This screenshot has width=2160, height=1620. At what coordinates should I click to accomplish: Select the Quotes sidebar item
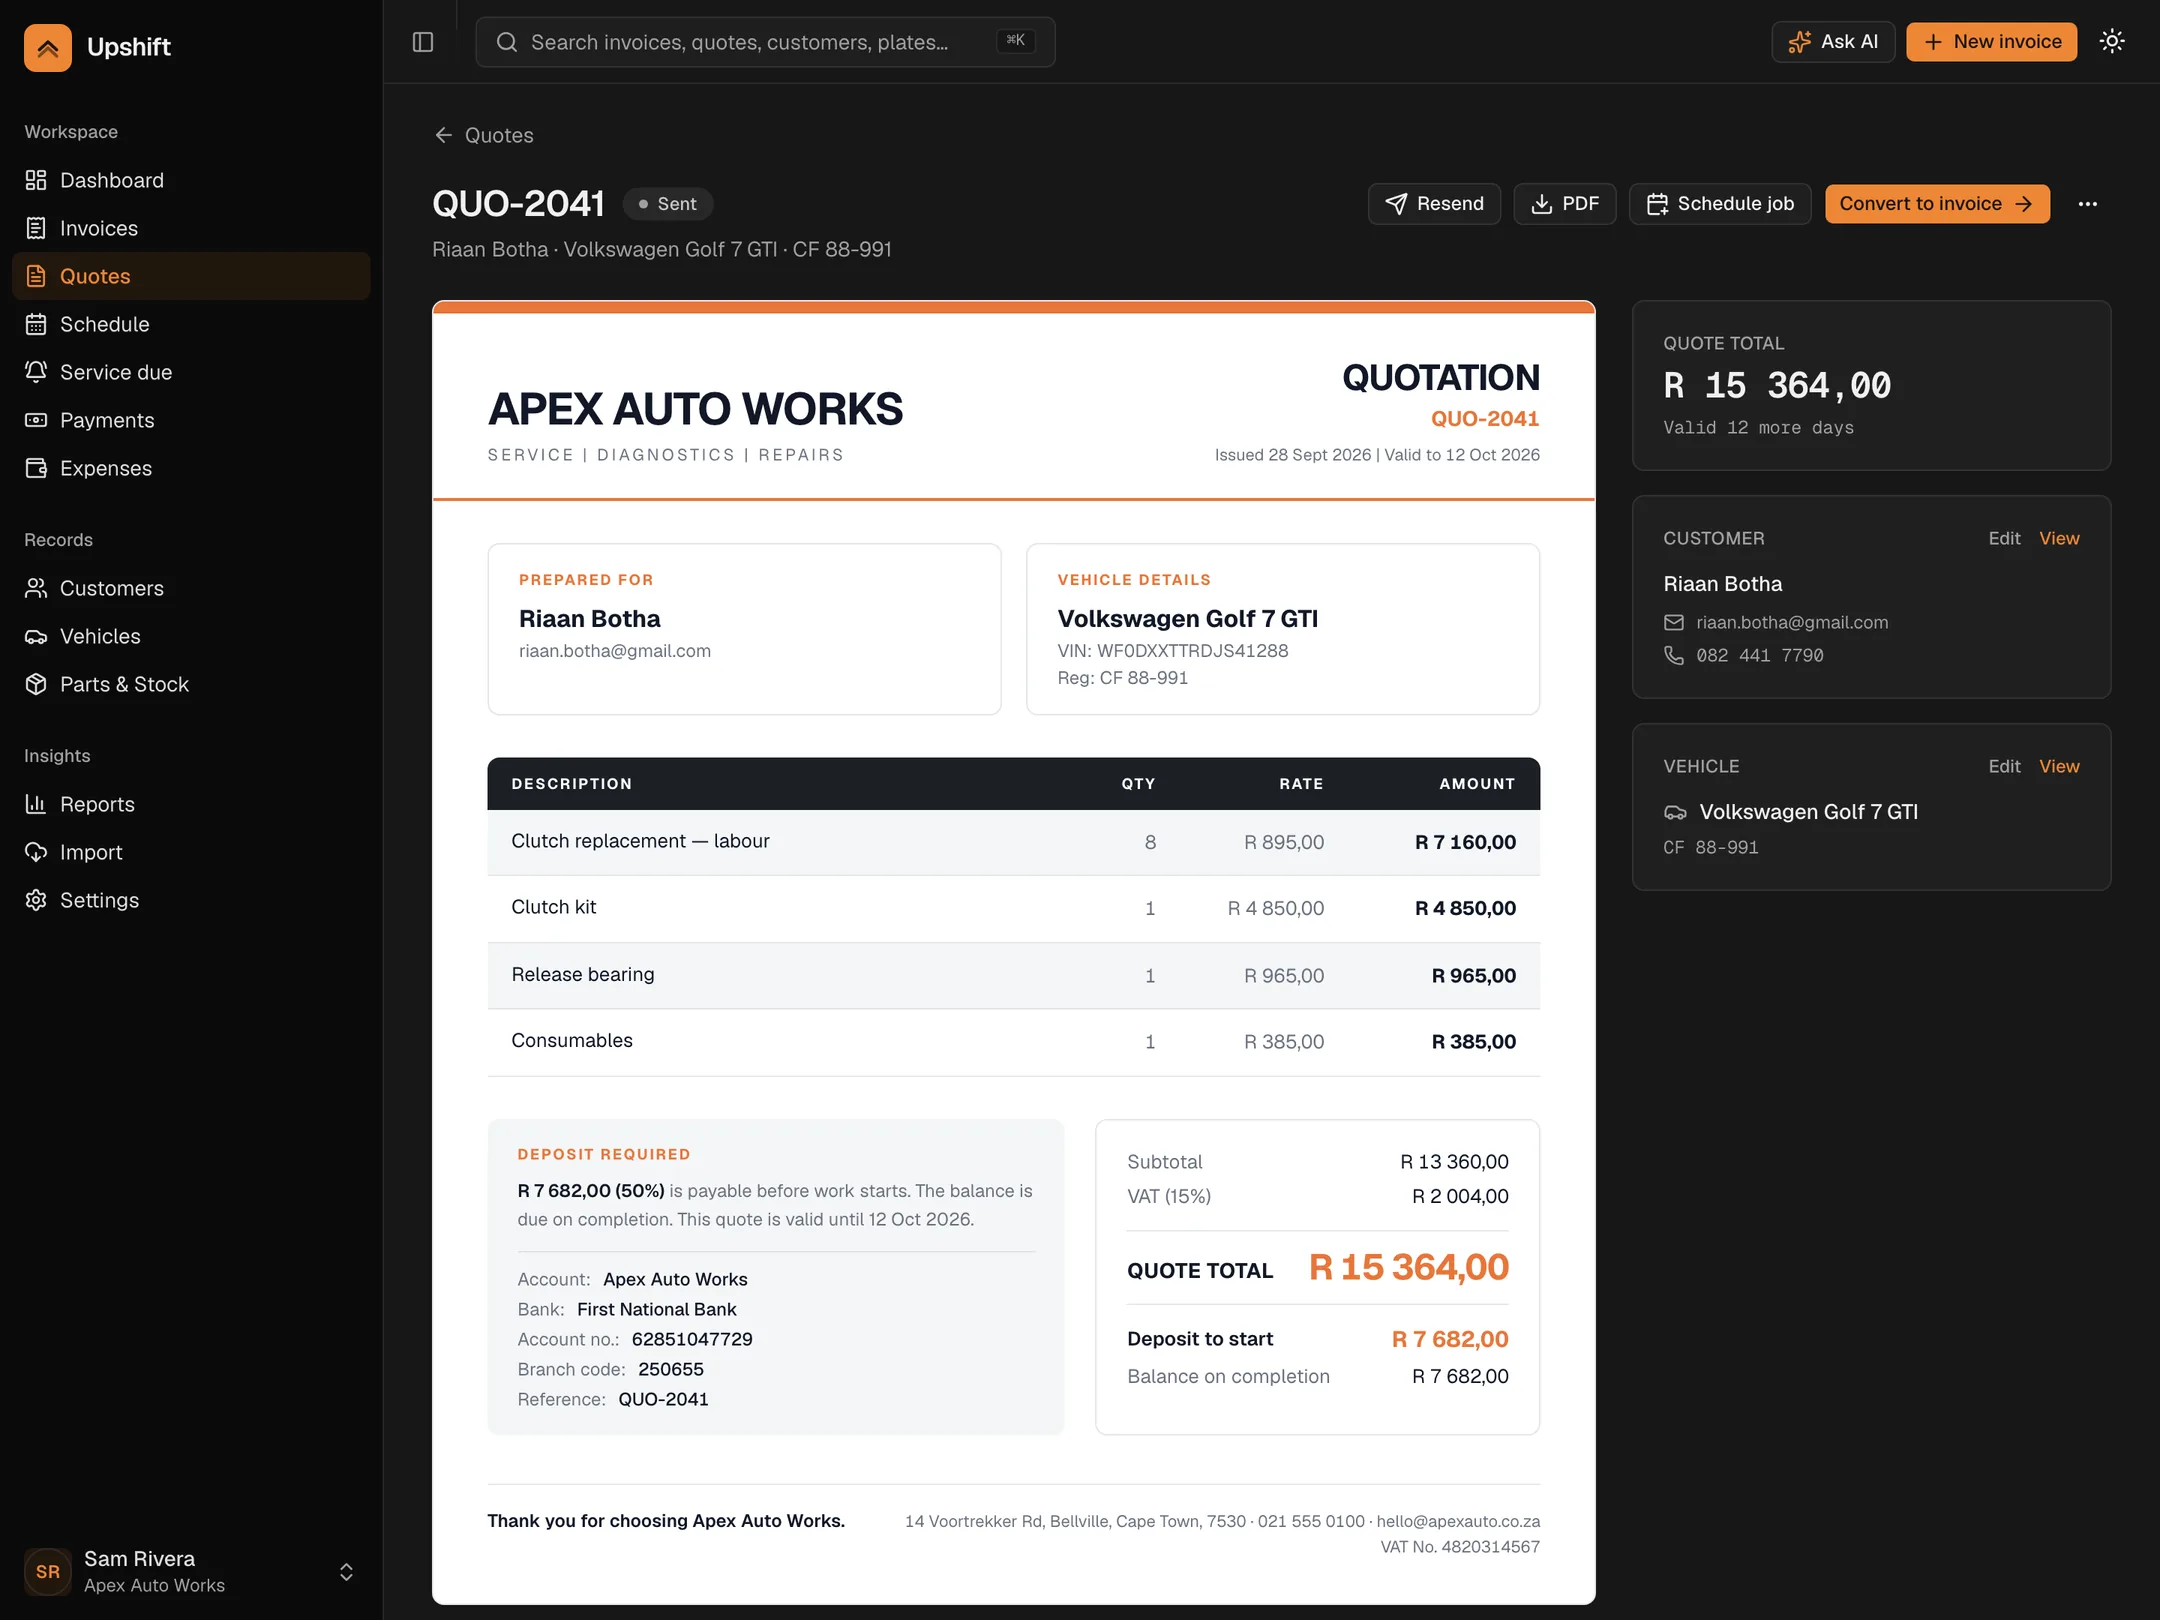click(x=191, y=276)
